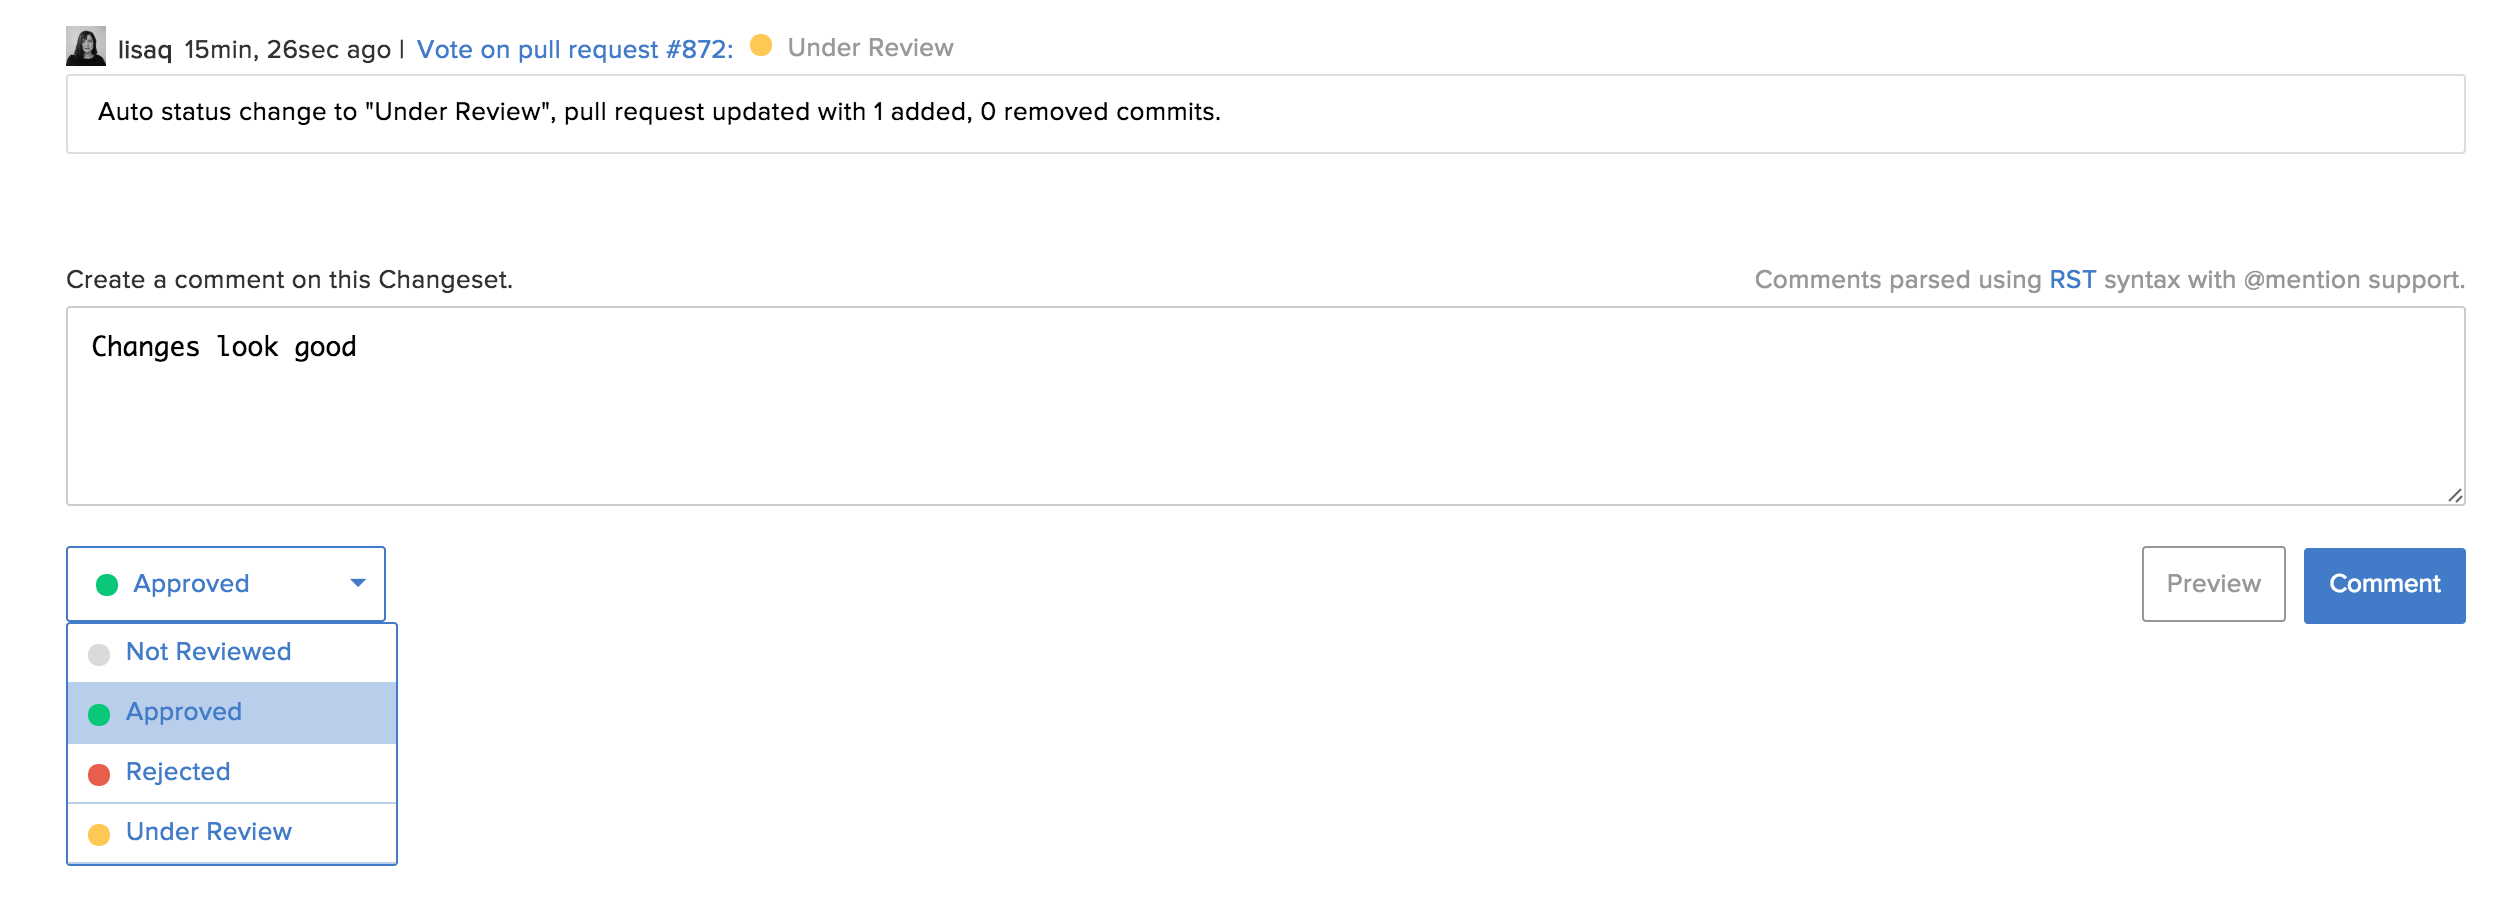This screenshot has height=908, width=2508.
Task: Click the red dot beside Rejected
Action: 99,775
